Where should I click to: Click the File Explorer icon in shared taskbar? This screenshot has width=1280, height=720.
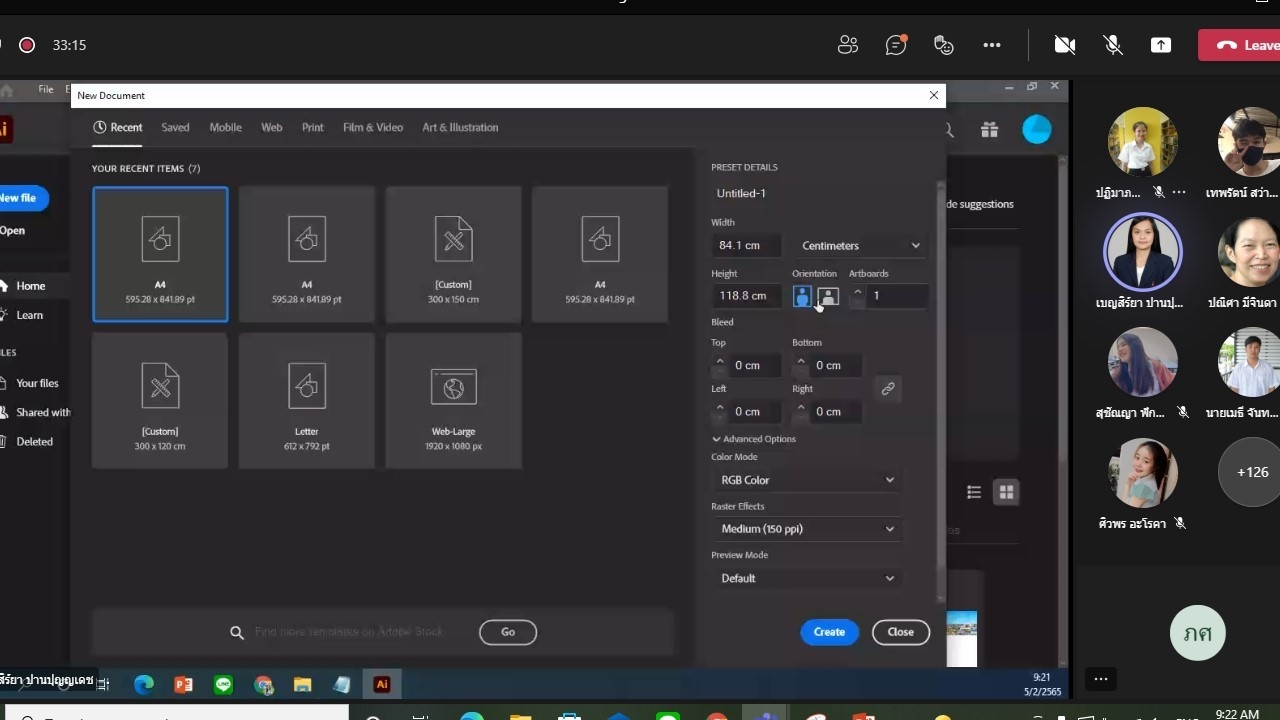[x=302, y=685]
